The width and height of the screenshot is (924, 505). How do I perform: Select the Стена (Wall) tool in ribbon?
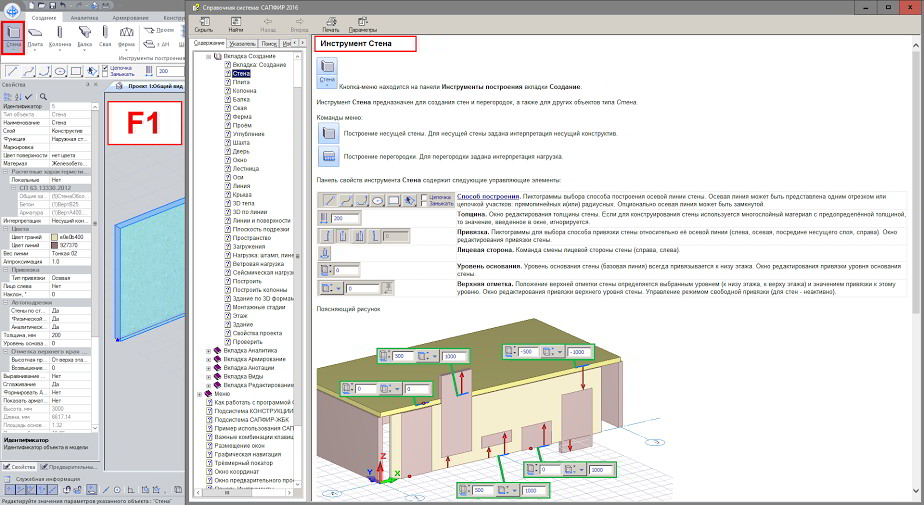click(14, 35)
